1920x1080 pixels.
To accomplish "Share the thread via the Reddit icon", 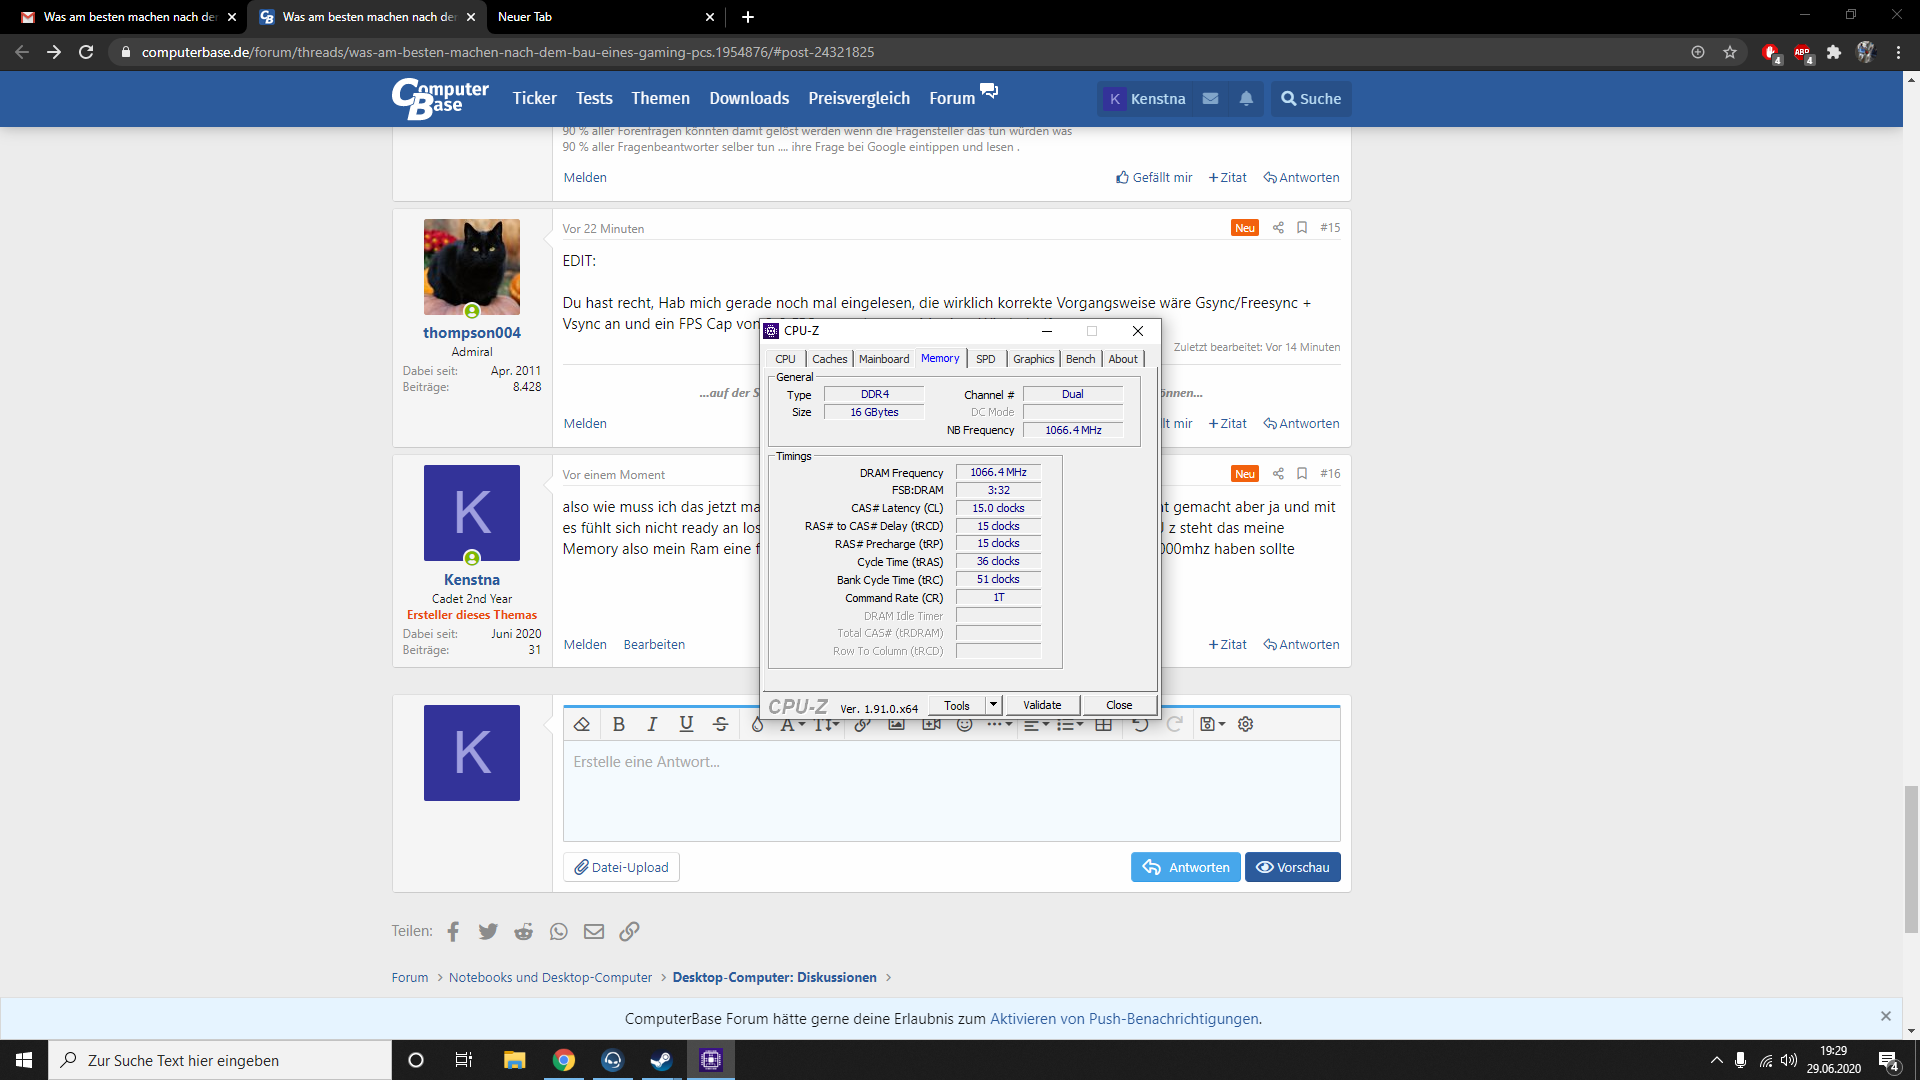I will [523, 931].
